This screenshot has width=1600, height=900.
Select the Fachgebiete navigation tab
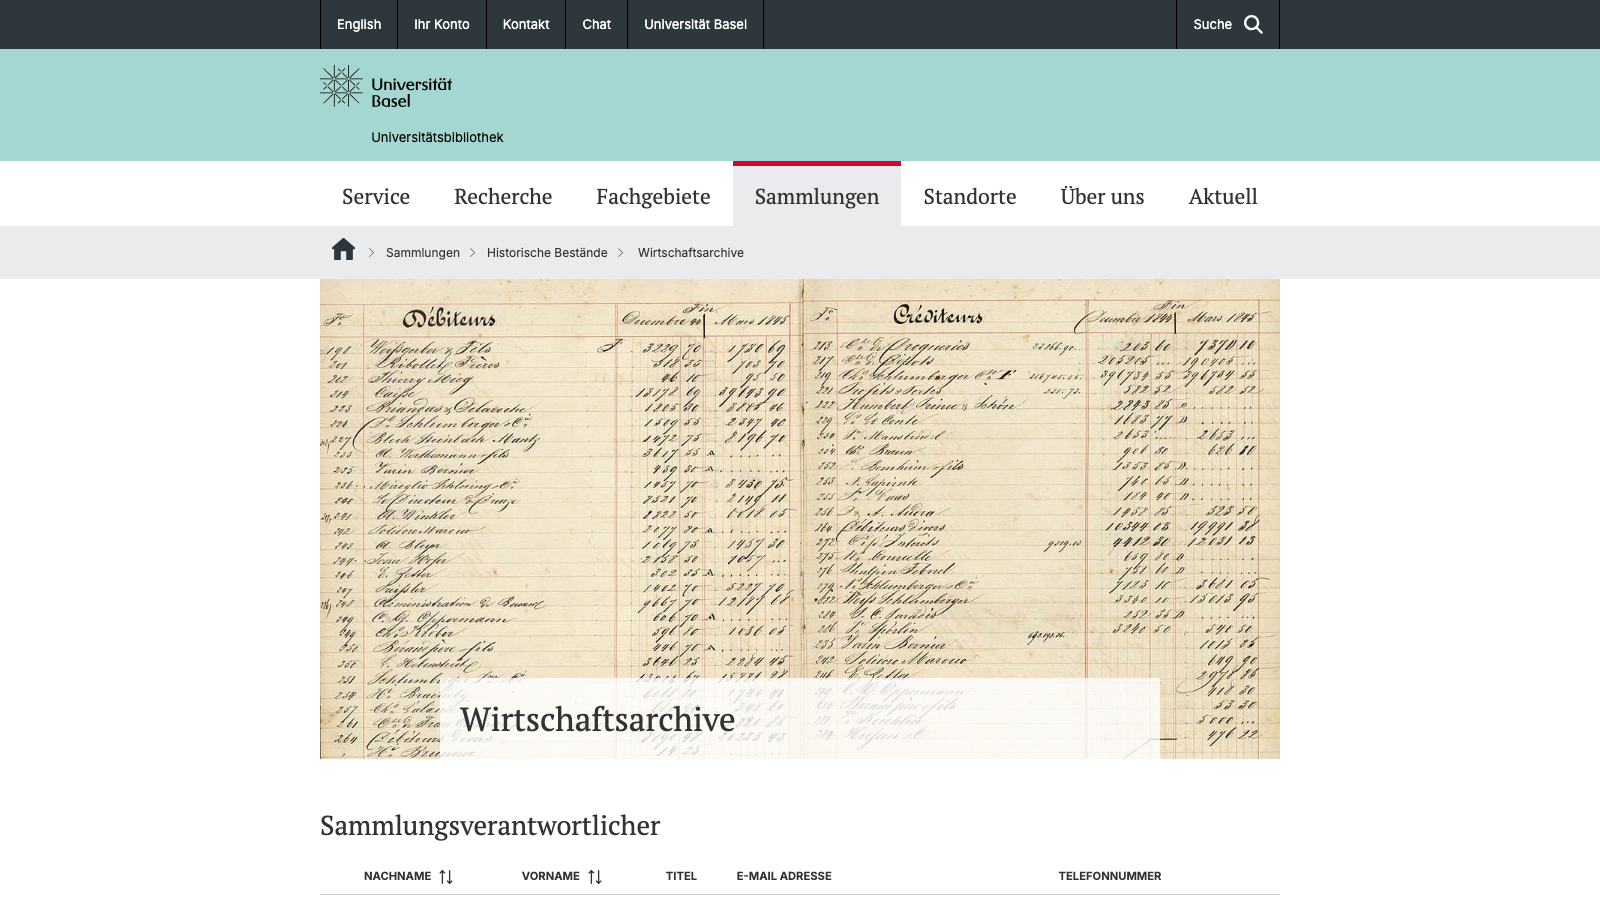click(x=653, y=196)
